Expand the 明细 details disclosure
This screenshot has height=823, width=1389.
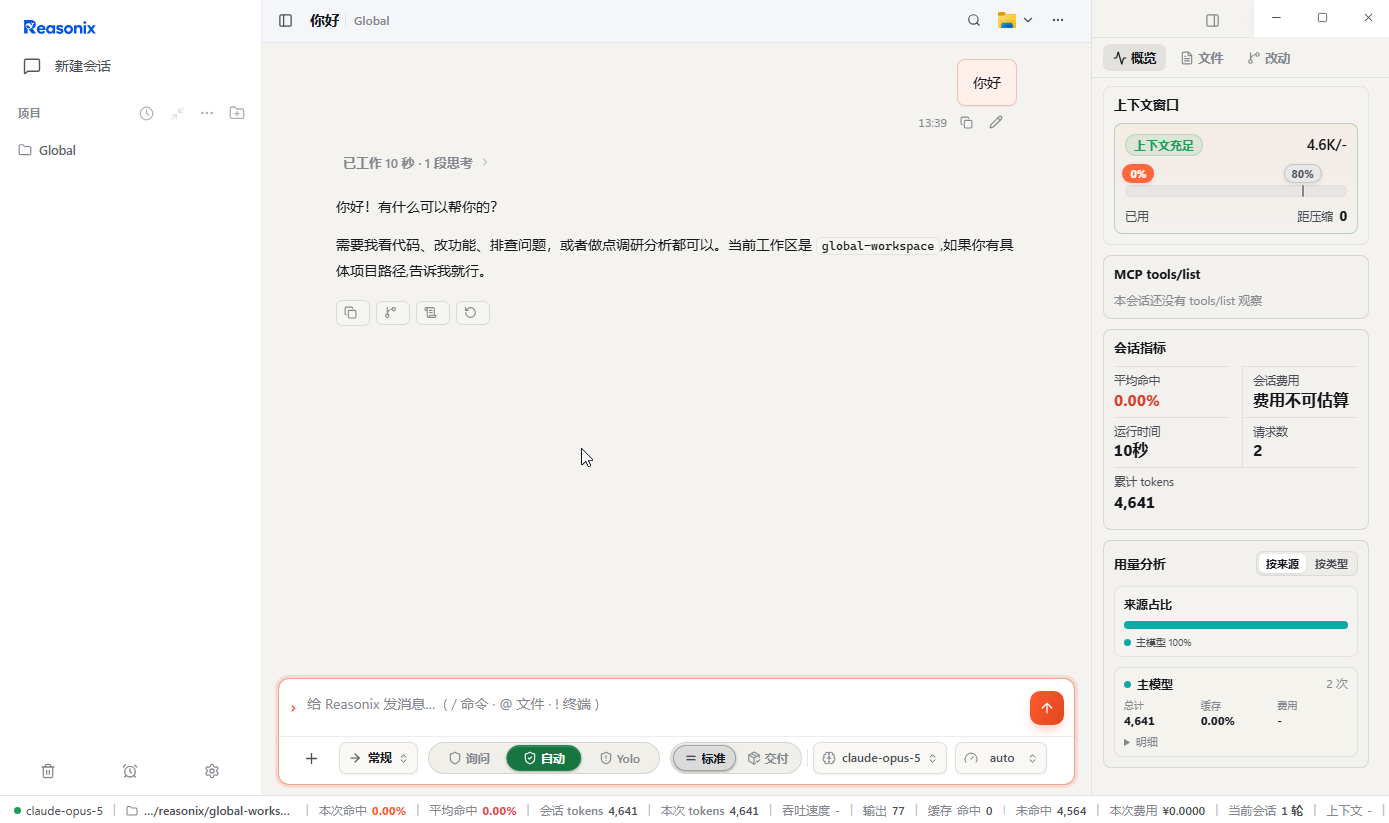[1141, 742]
